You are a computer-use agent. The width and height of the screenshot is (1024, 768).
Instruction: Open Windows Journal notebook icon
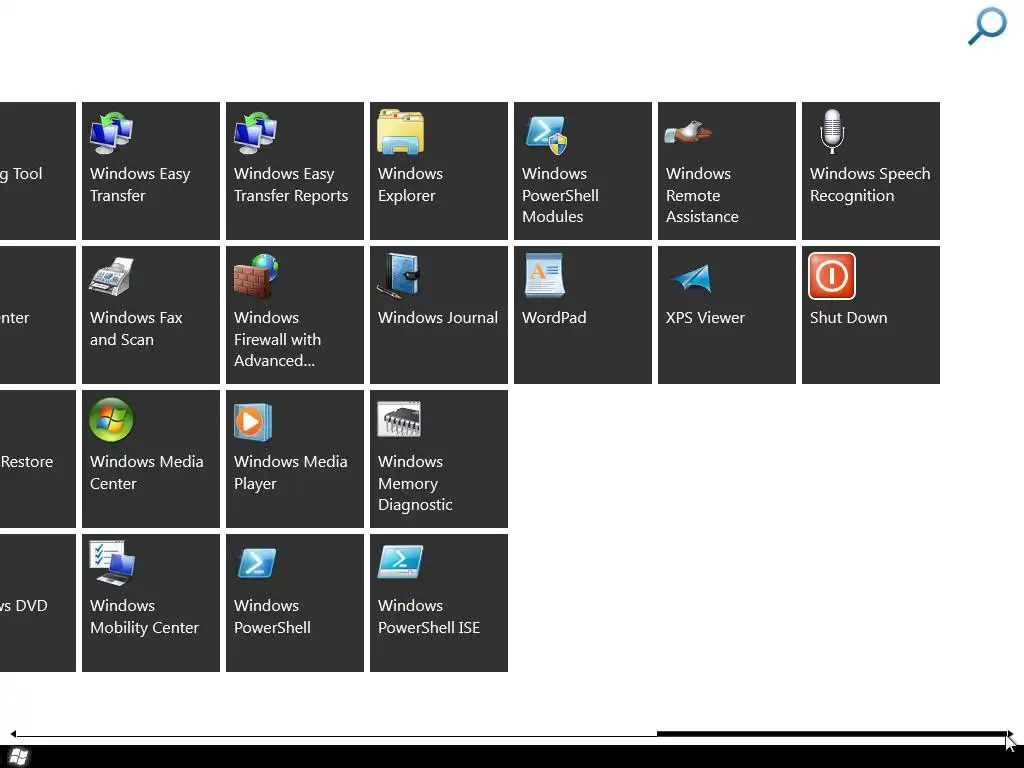(x=399, y=276)
